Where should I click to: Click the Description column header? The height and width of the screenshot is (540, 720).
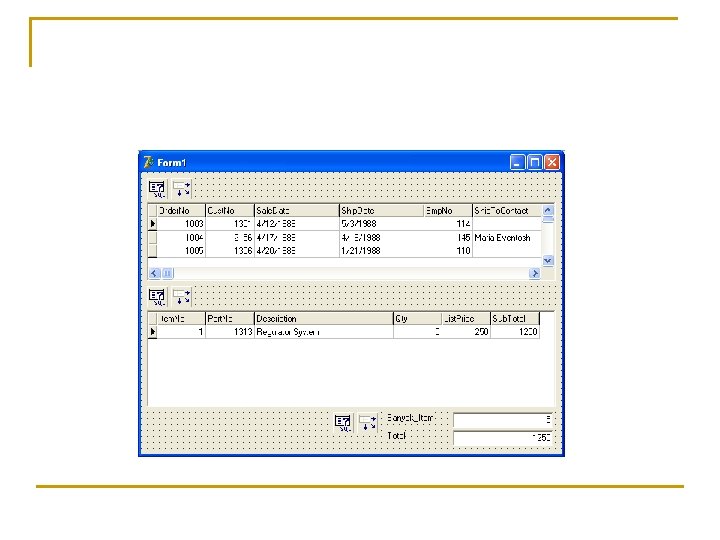pos(324,319)
